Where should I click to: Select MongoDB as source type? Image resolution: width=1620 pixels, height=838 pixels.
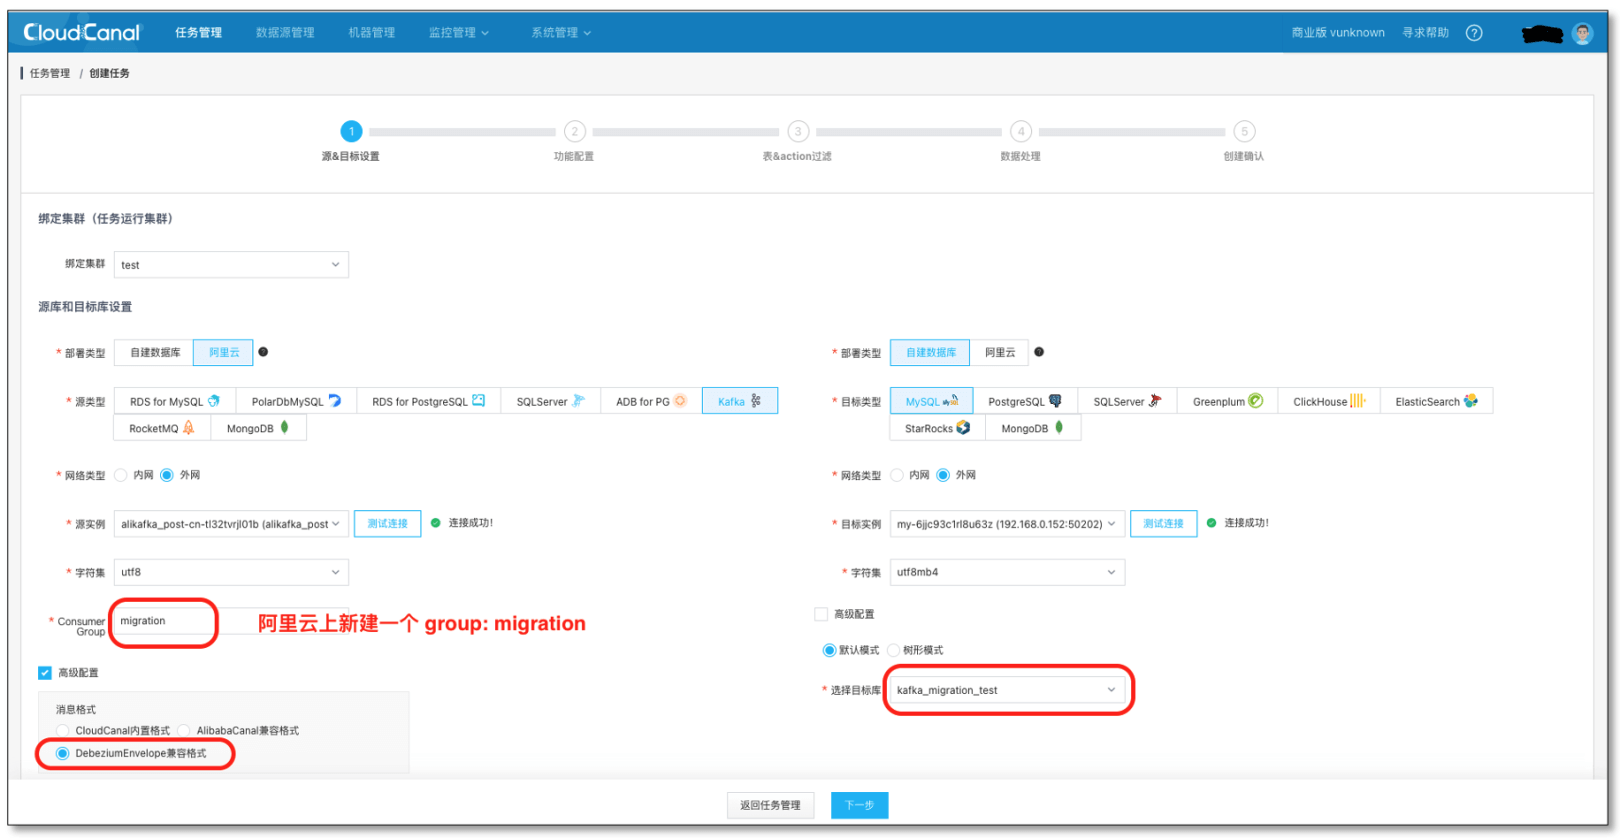[x=258, y=428]
